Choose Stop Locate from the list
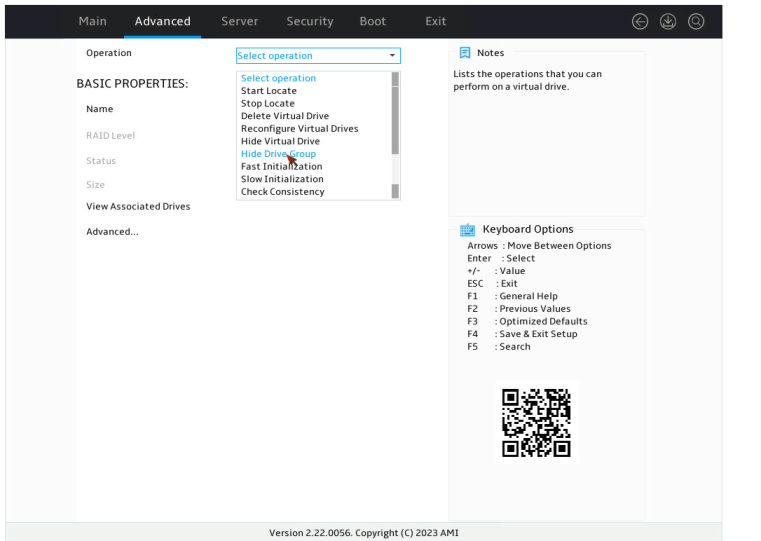 [x=267, y=103]
